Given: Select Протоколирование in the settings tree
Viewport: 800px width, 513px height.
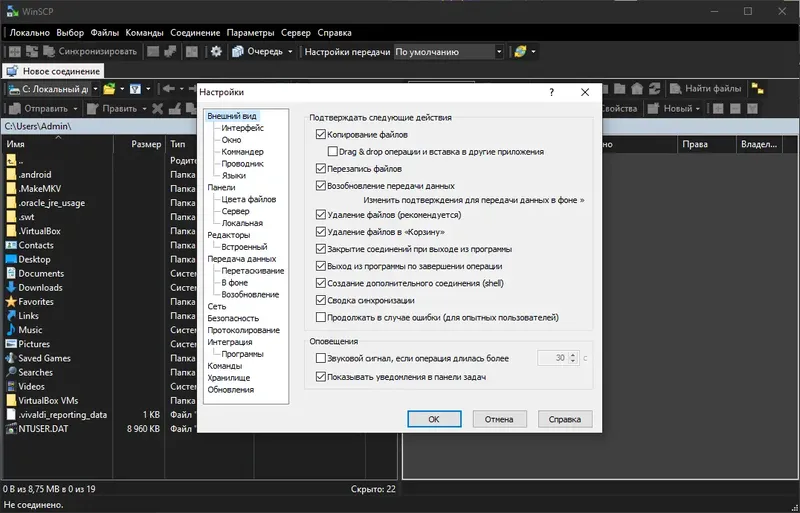Looking at the screenshot, I should 243,330.
